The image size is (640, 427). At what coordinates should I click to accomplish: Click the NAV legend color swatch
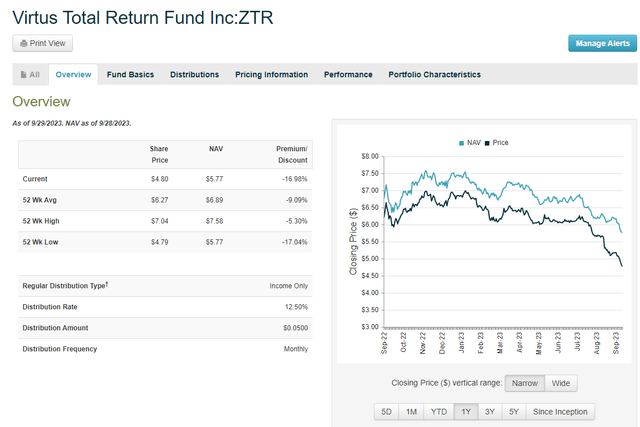461,143
